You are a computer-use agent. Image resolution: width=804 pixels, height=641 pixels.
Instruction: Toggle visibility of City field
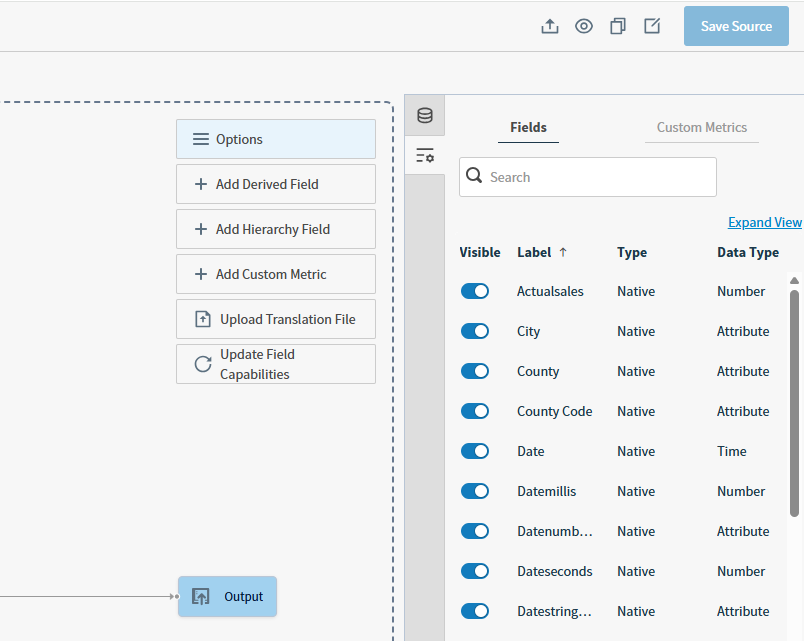[x=475, y=331]
